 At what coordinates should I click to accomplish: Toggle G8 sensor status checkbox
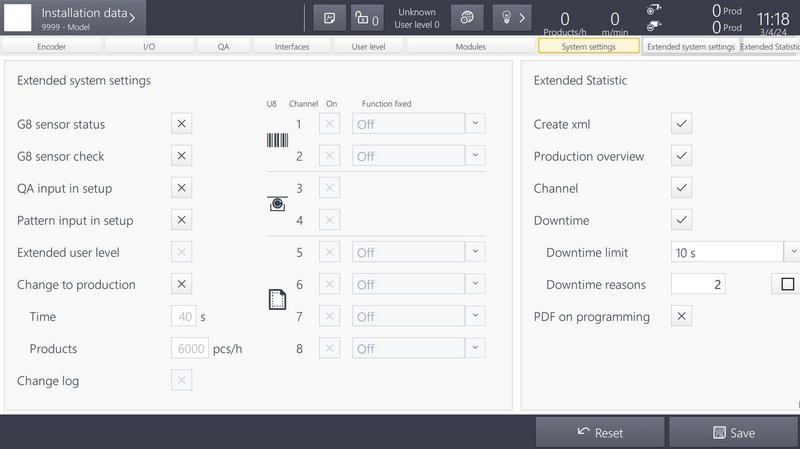[182, 124]
